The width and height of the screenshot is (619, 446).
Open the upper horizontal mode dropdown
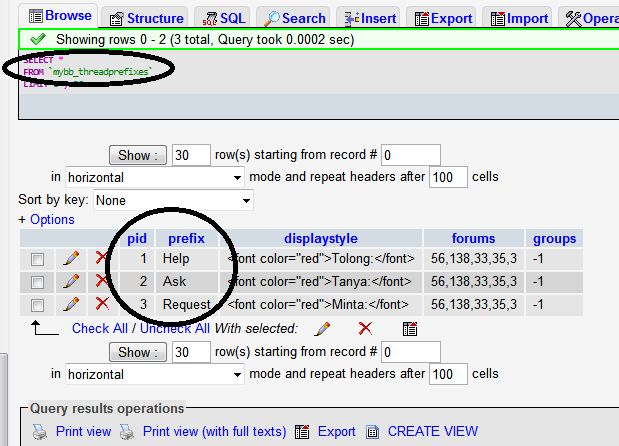[x=155, y=177]
